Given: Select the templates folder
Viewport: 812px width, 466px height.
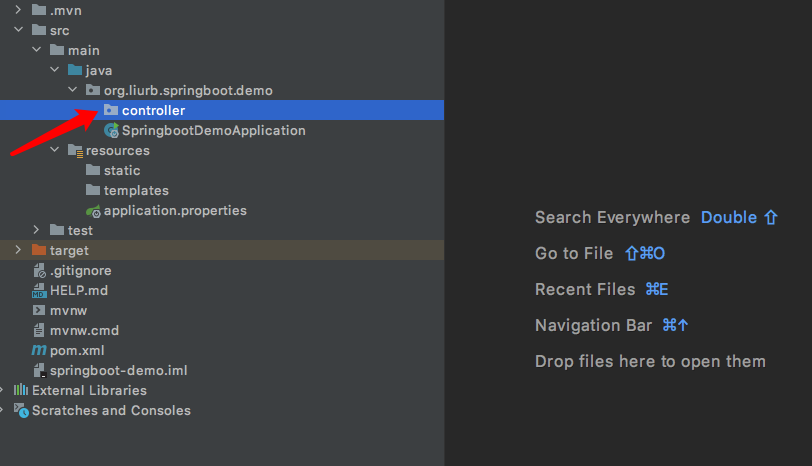Looking at the screenshot, I should click(x=222, y=191).
